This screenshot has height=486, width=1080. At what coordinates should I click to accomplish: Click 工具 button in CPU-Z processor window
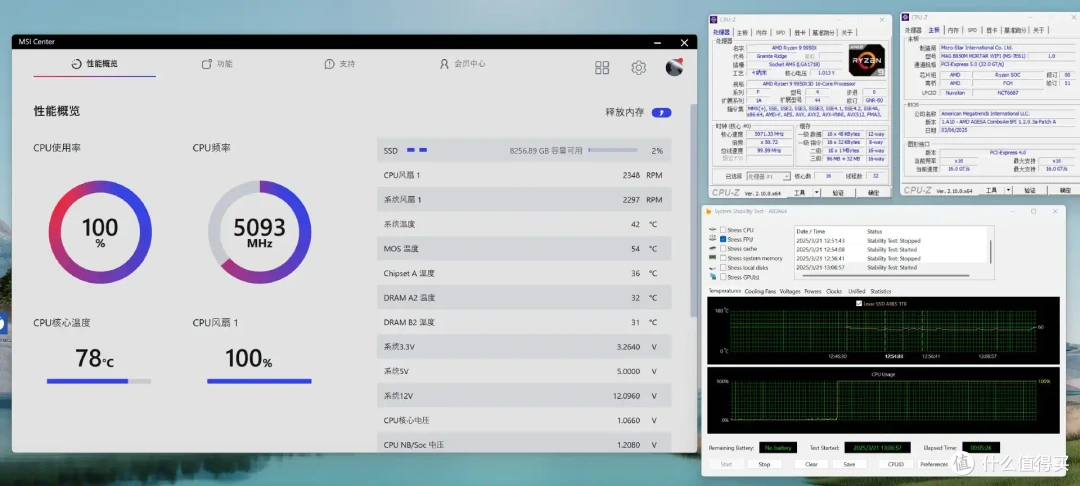pos(799,192)
